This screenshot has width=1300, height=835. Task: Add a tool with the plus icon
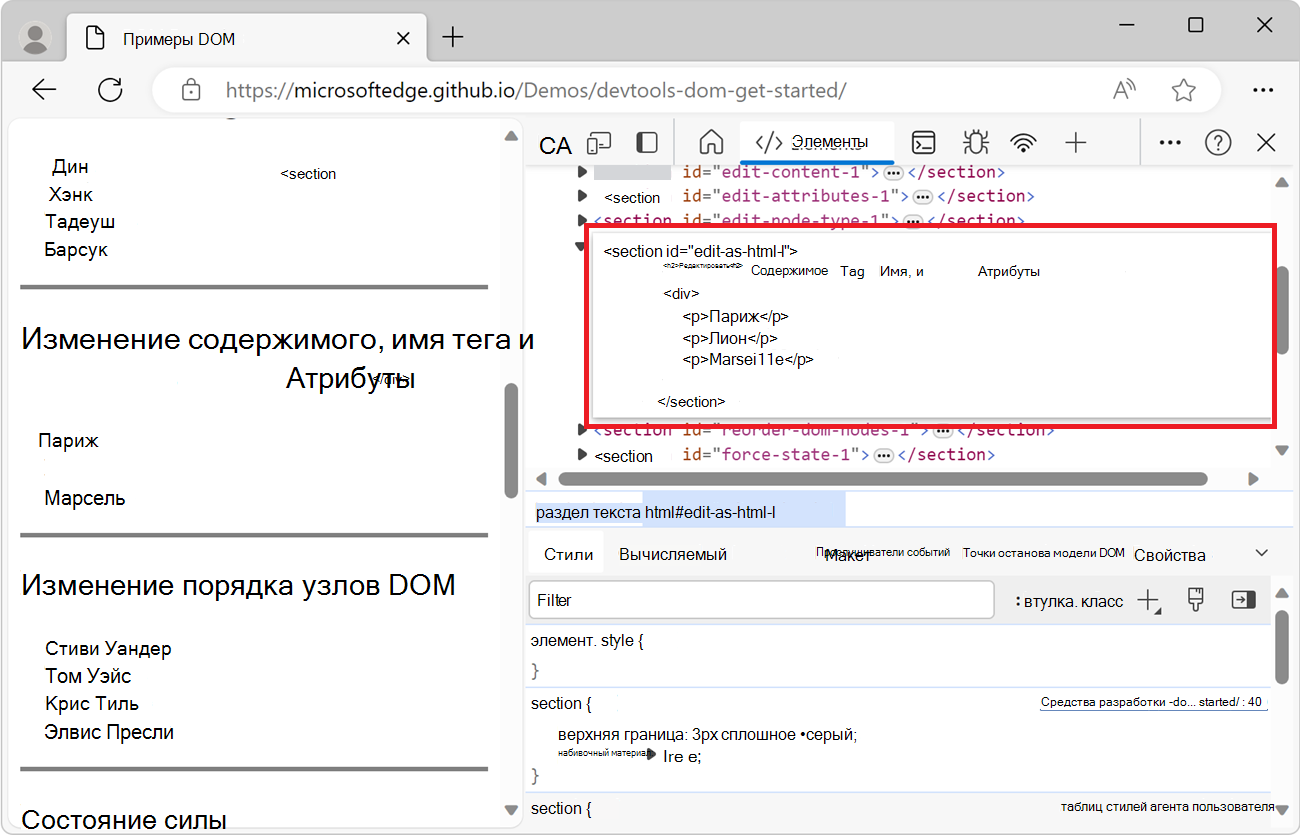(x=1076, y=142)
